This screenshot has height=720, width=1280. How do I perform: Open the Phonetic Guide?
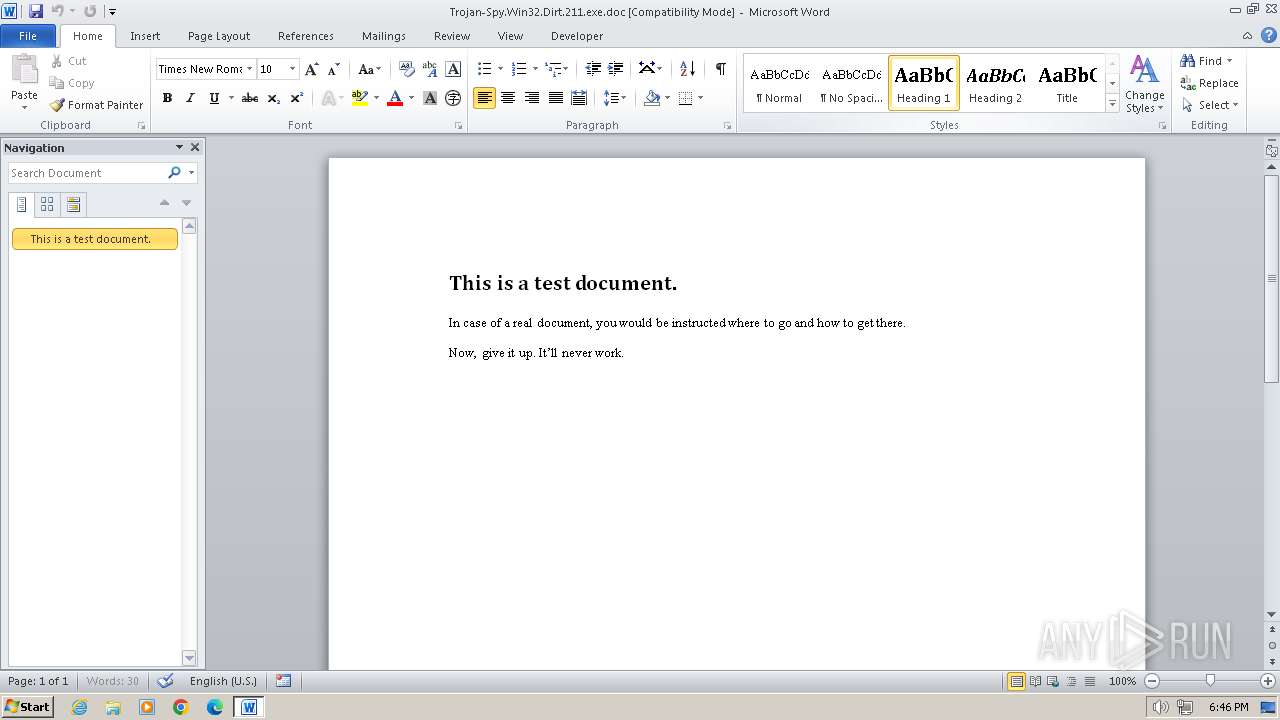[430, 69]
